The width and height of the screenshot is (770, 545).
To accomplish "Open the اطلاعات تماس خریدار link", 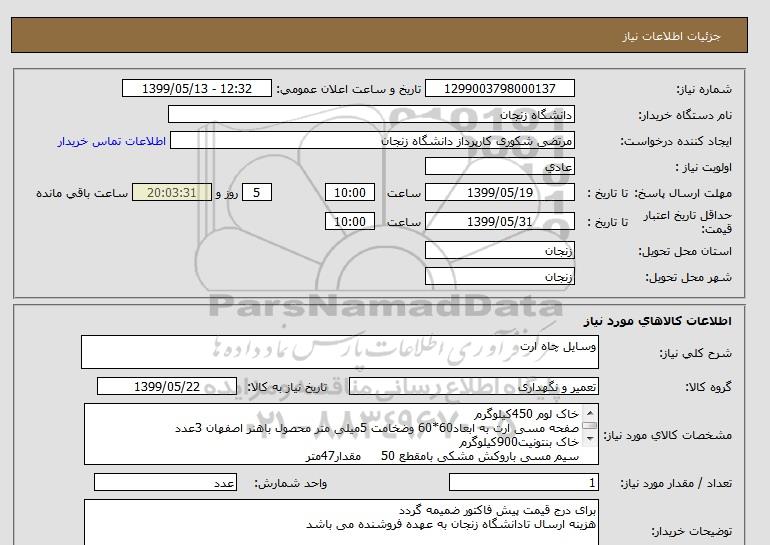I will 111,141.
